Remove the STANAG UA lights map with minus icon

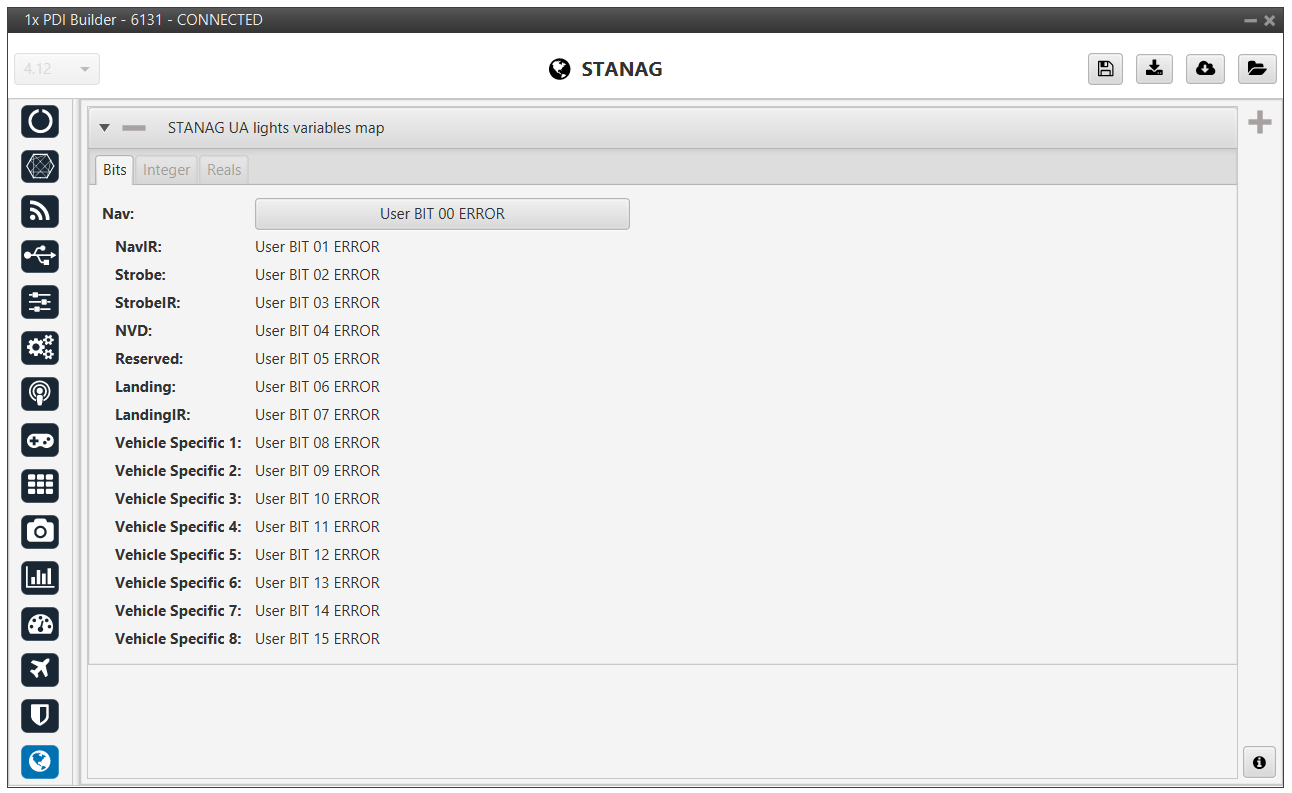[134, 128]
